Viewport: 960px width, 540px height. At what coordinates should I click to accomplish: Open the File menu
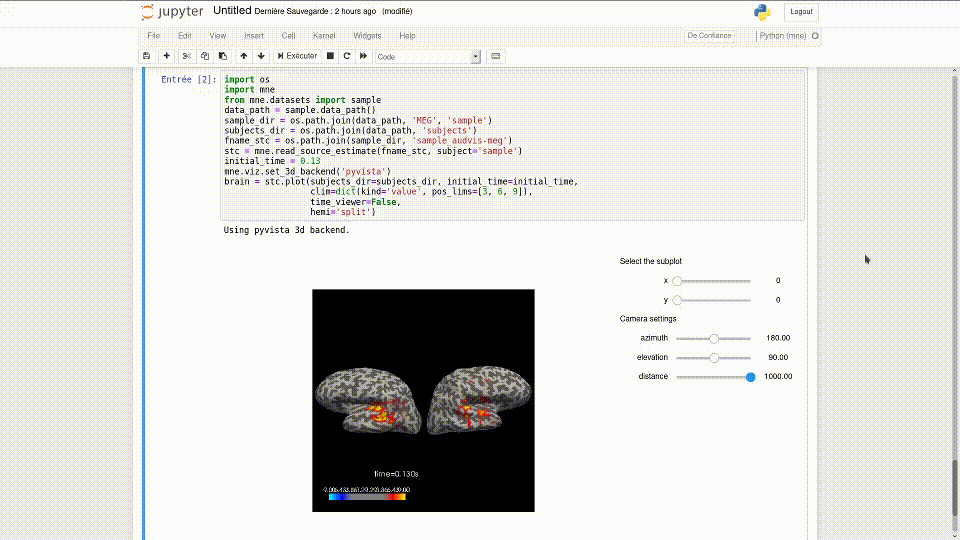point(154,36)
